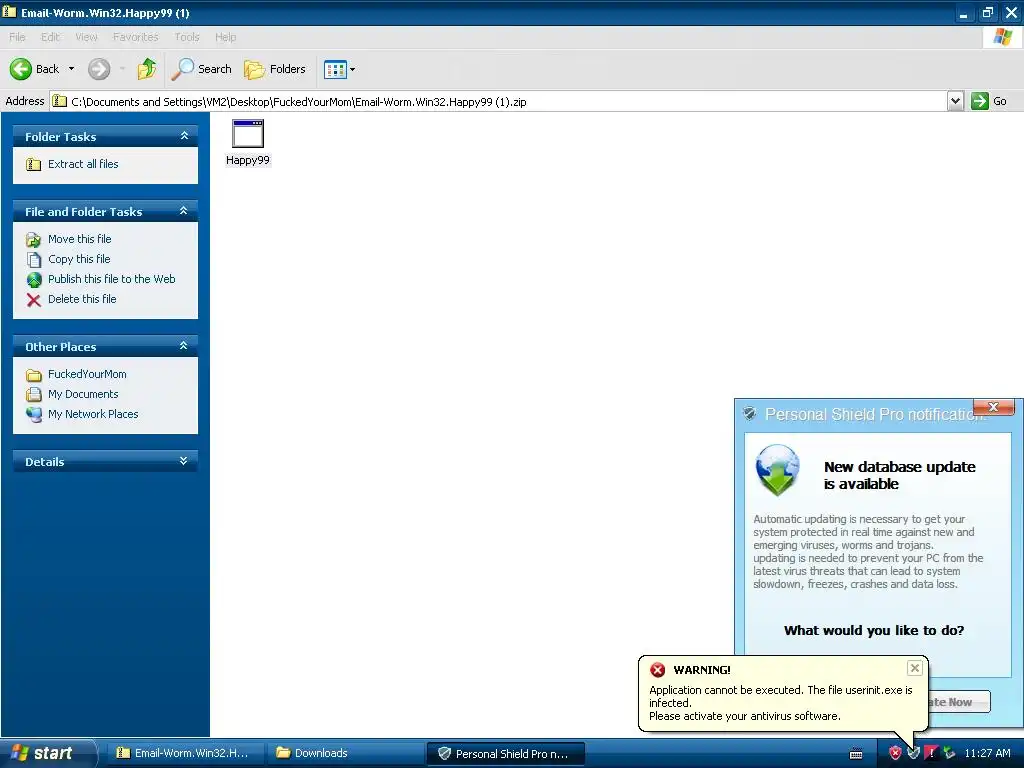Go up one folder level

click(x=147, y=69)
